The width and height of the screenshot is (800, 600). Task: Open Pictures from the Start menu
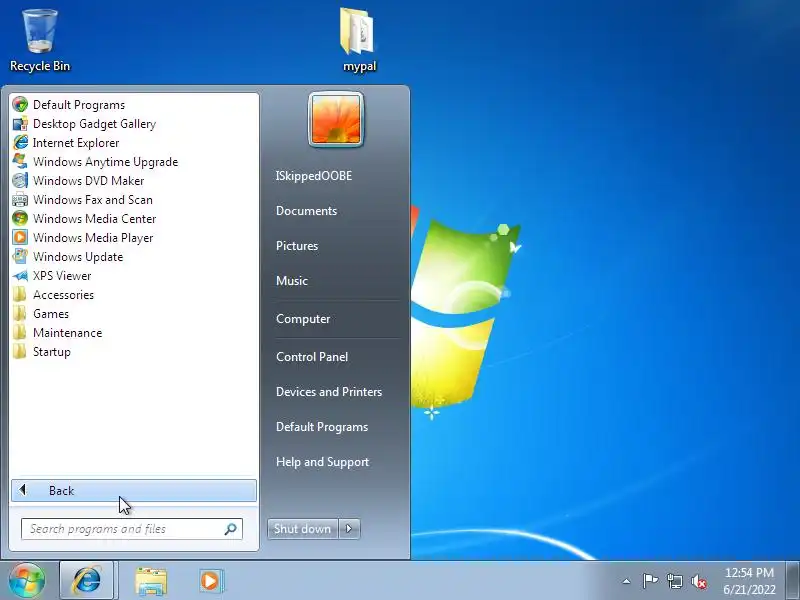click(297, 246)
